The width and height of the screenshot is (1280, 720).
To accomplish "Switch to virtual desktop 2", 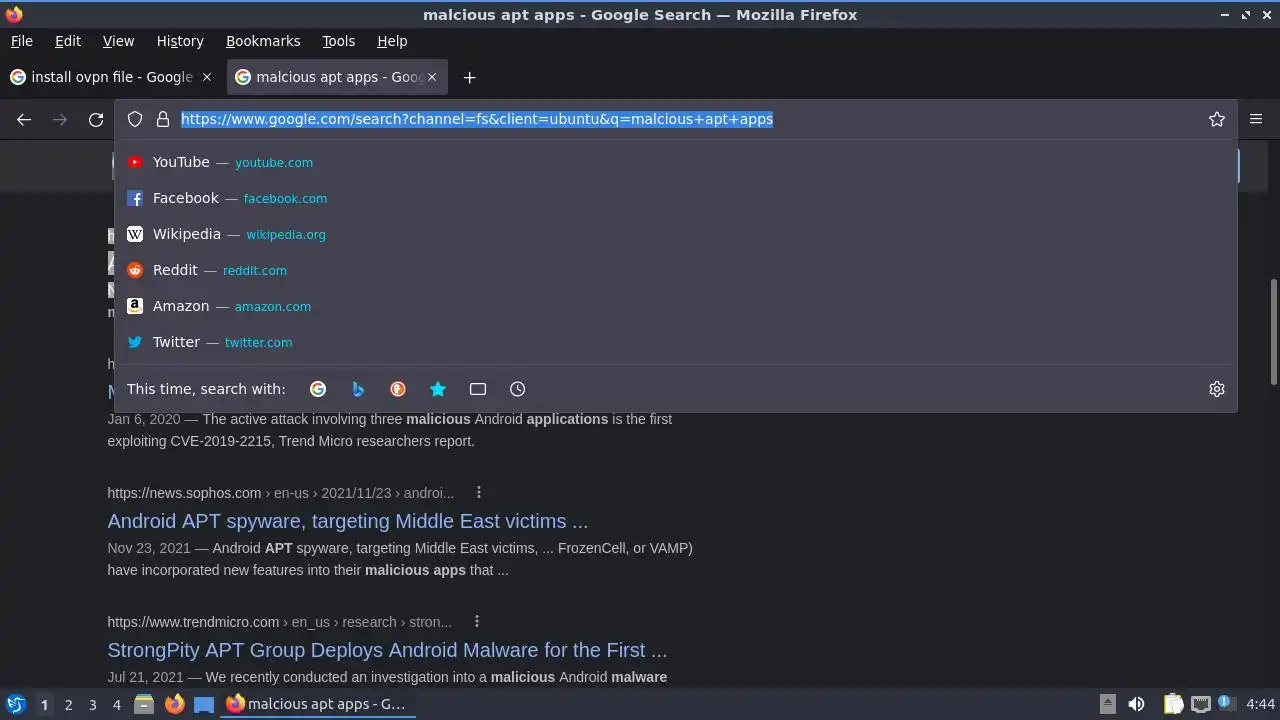I will tap(68, 704).
